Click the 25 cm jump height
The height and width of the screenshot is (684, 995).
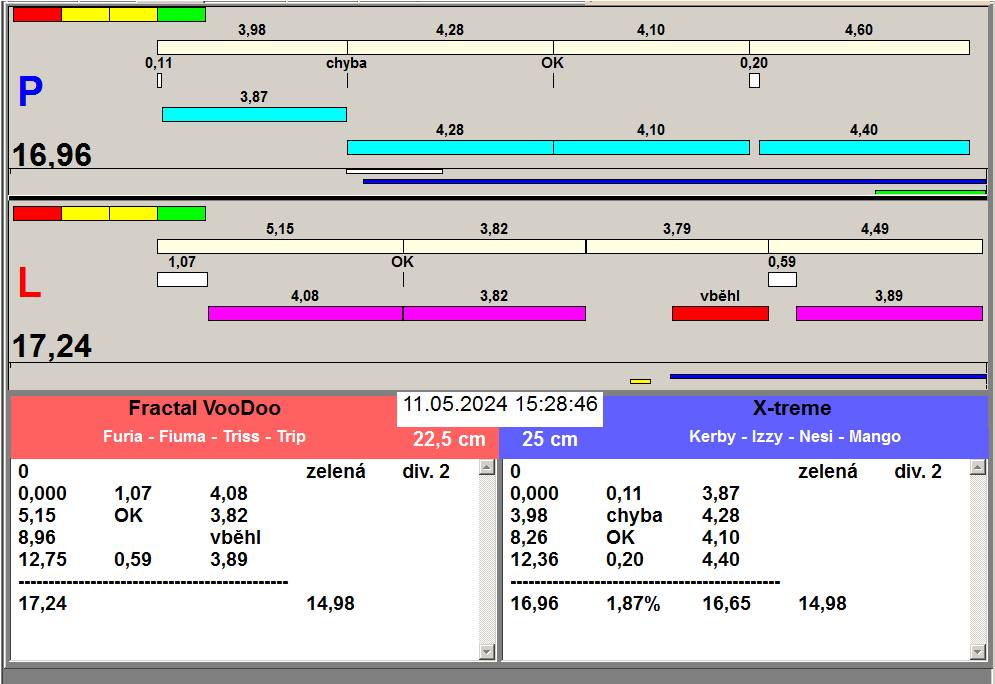click(550, 439)
